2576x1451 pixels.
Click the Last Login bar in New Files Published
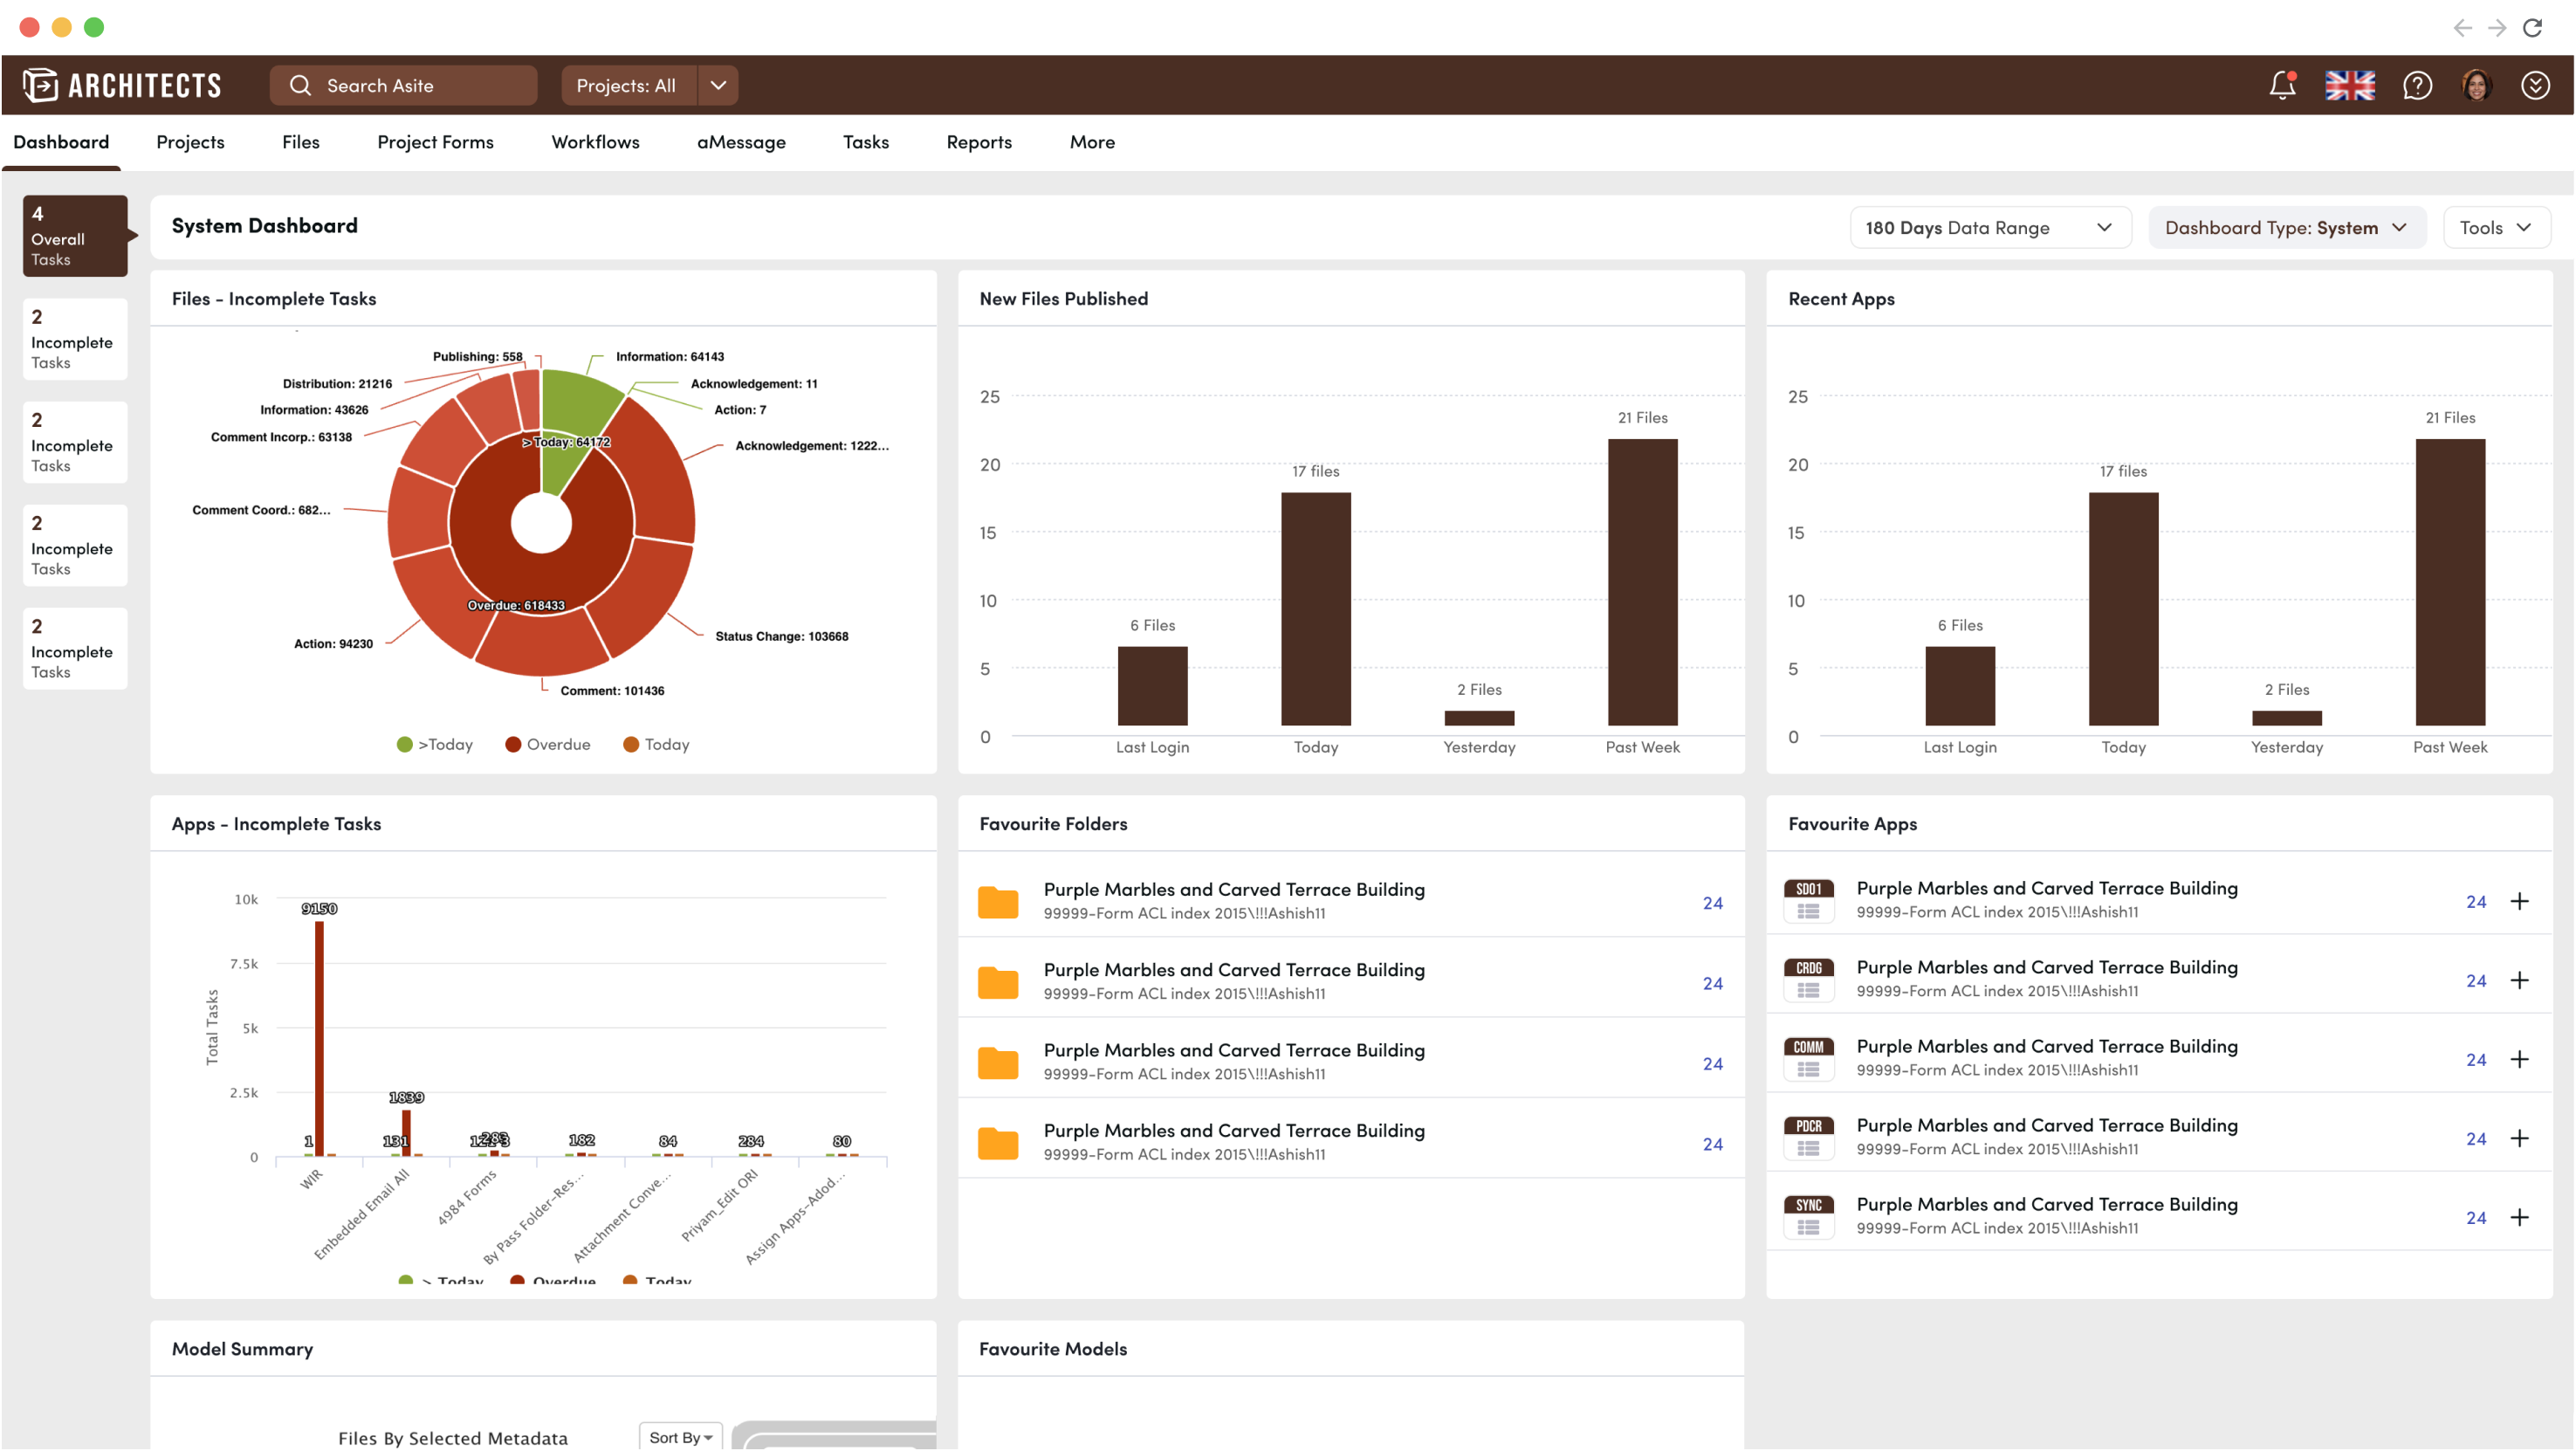click(1152, 686)
